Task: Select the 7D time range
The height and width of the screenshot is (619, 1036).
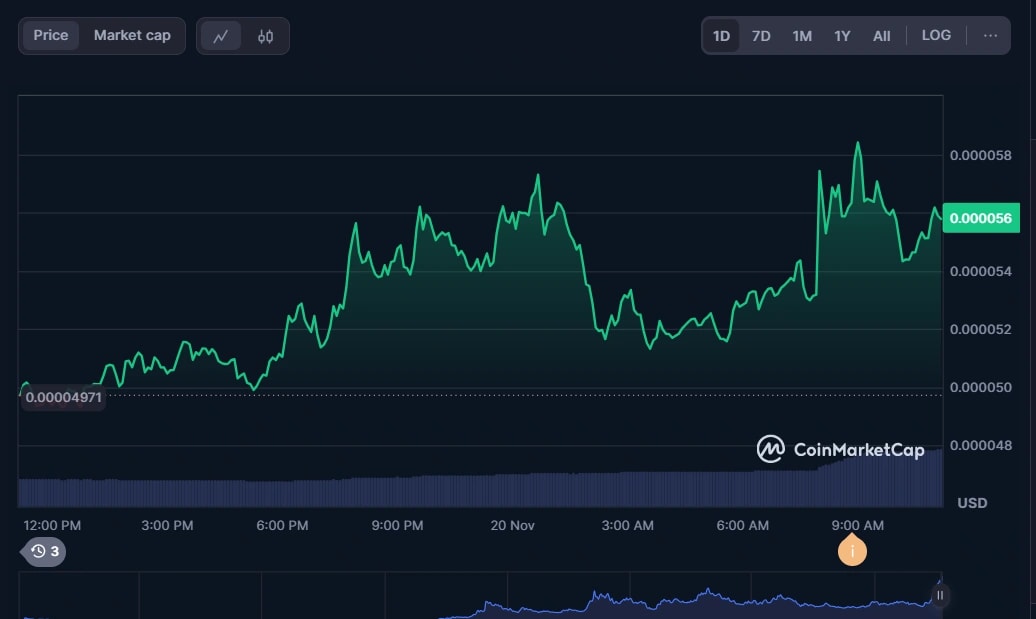Action: (x=761, y=36)
